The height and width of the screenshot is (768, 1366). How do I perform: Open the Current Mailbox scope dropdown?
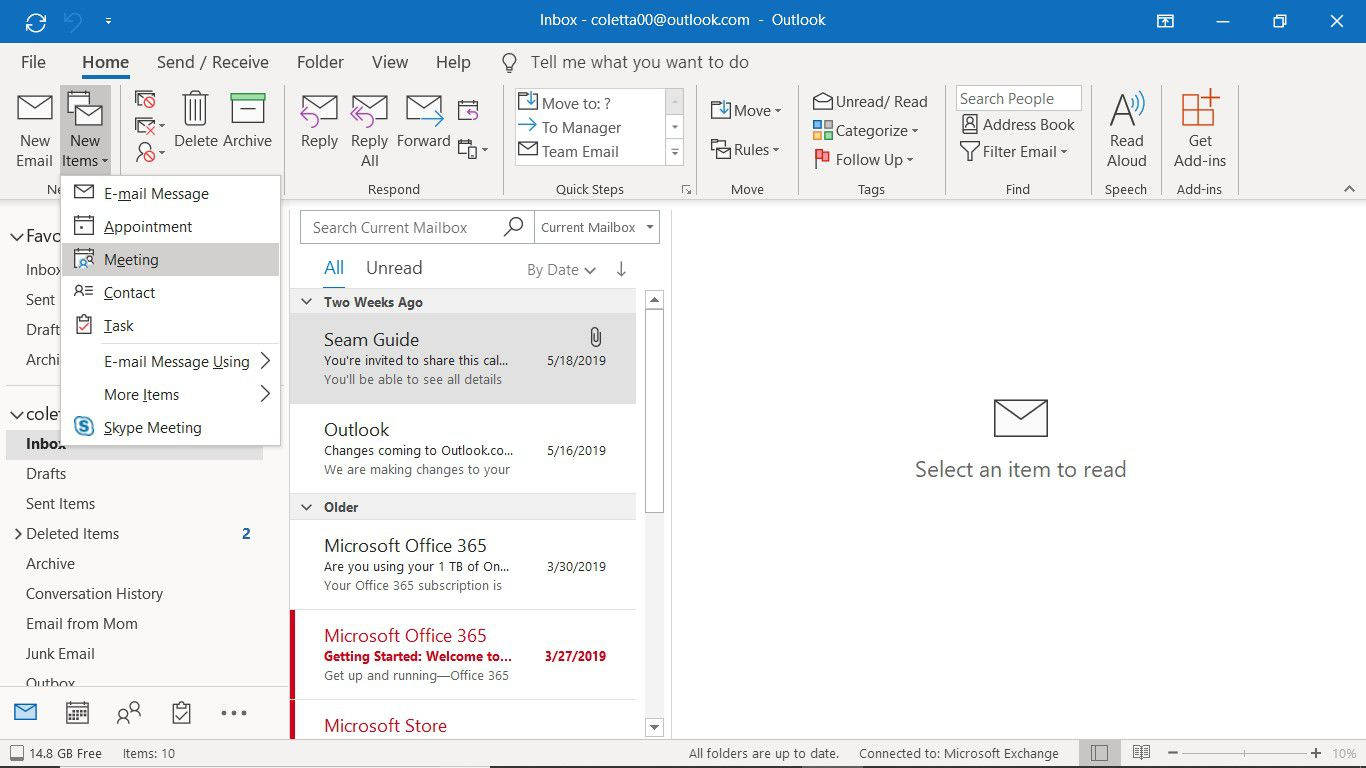[x=597, y=227]
